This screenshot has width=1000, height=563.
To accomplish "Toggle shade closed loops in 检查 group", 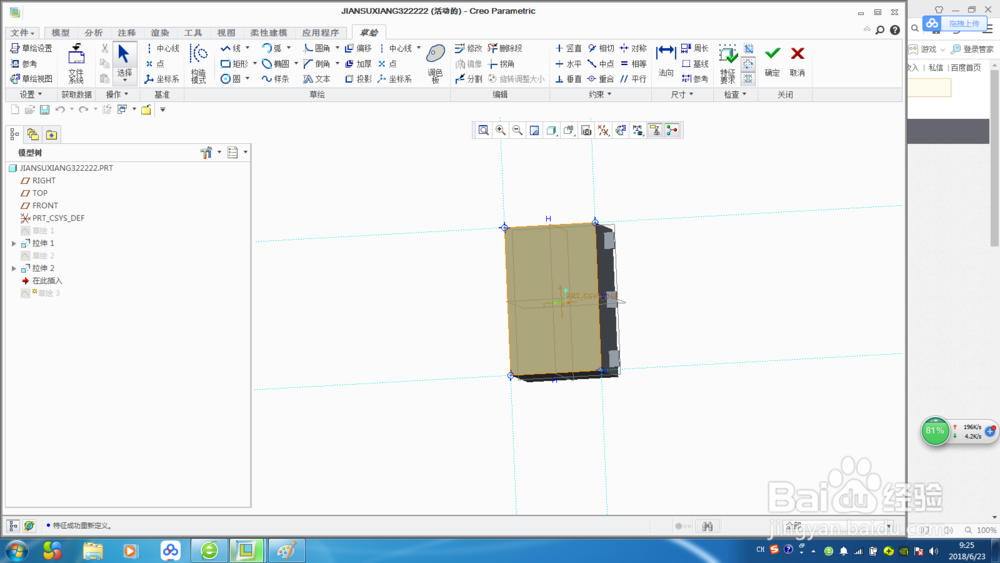I will pyautogui.click(x=749, y=78).
